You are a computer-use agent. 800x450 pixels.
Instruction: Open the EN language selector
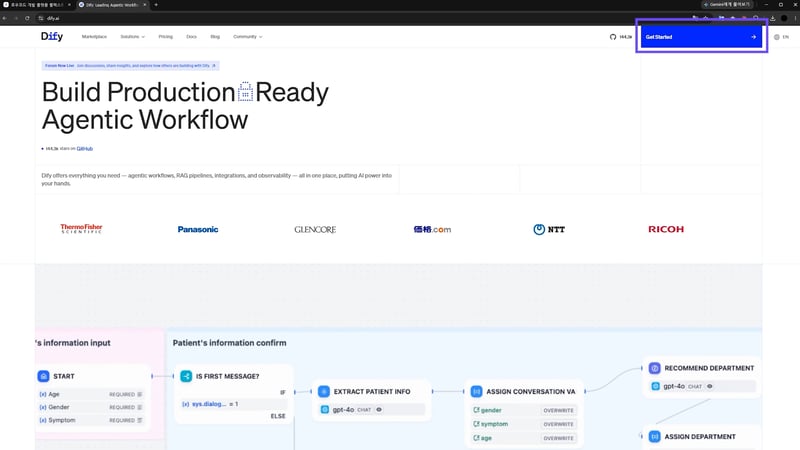[x=781, y=37]
